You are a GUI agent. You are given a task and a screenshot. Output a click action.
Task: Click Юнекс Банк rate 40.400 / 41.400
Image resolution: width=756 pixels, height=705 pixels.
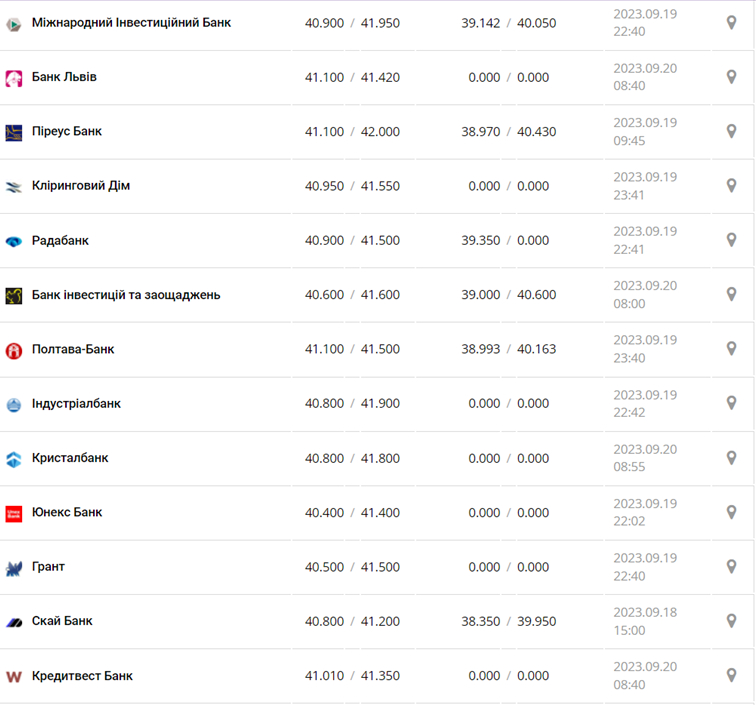click(352, 513)
